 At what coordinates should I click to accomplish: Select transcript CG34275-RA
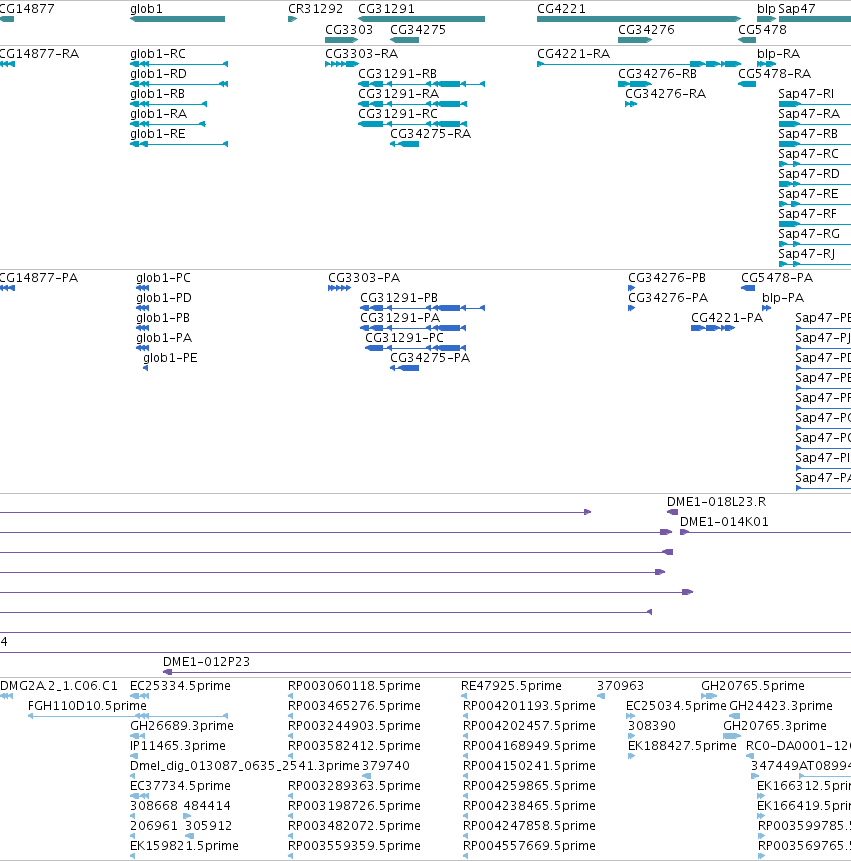click(405, 144)
